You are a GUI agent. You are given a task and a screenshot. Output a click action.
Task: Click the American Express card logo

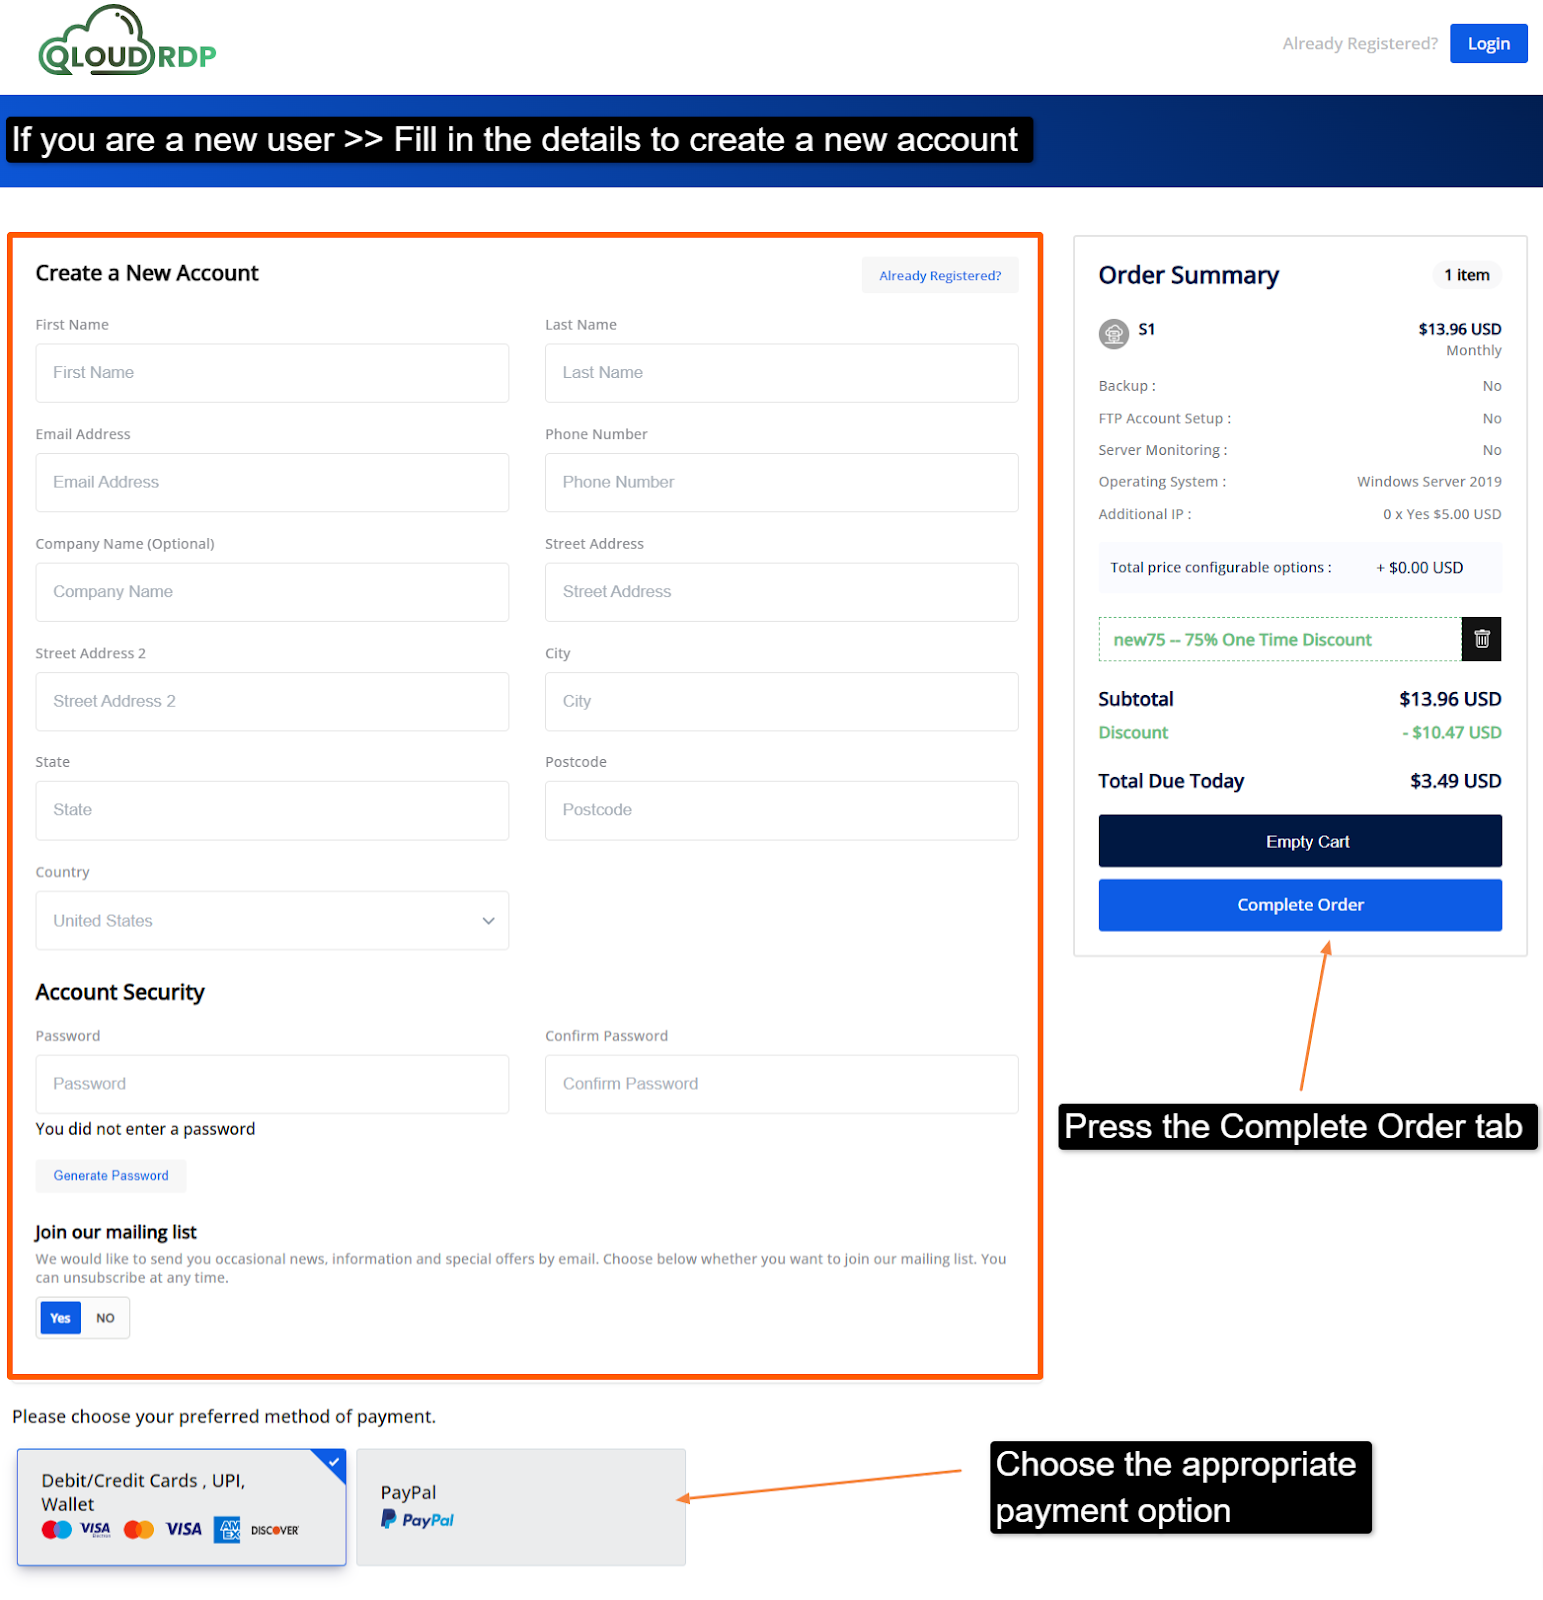pyautogui.click(x=228, y=1529)
